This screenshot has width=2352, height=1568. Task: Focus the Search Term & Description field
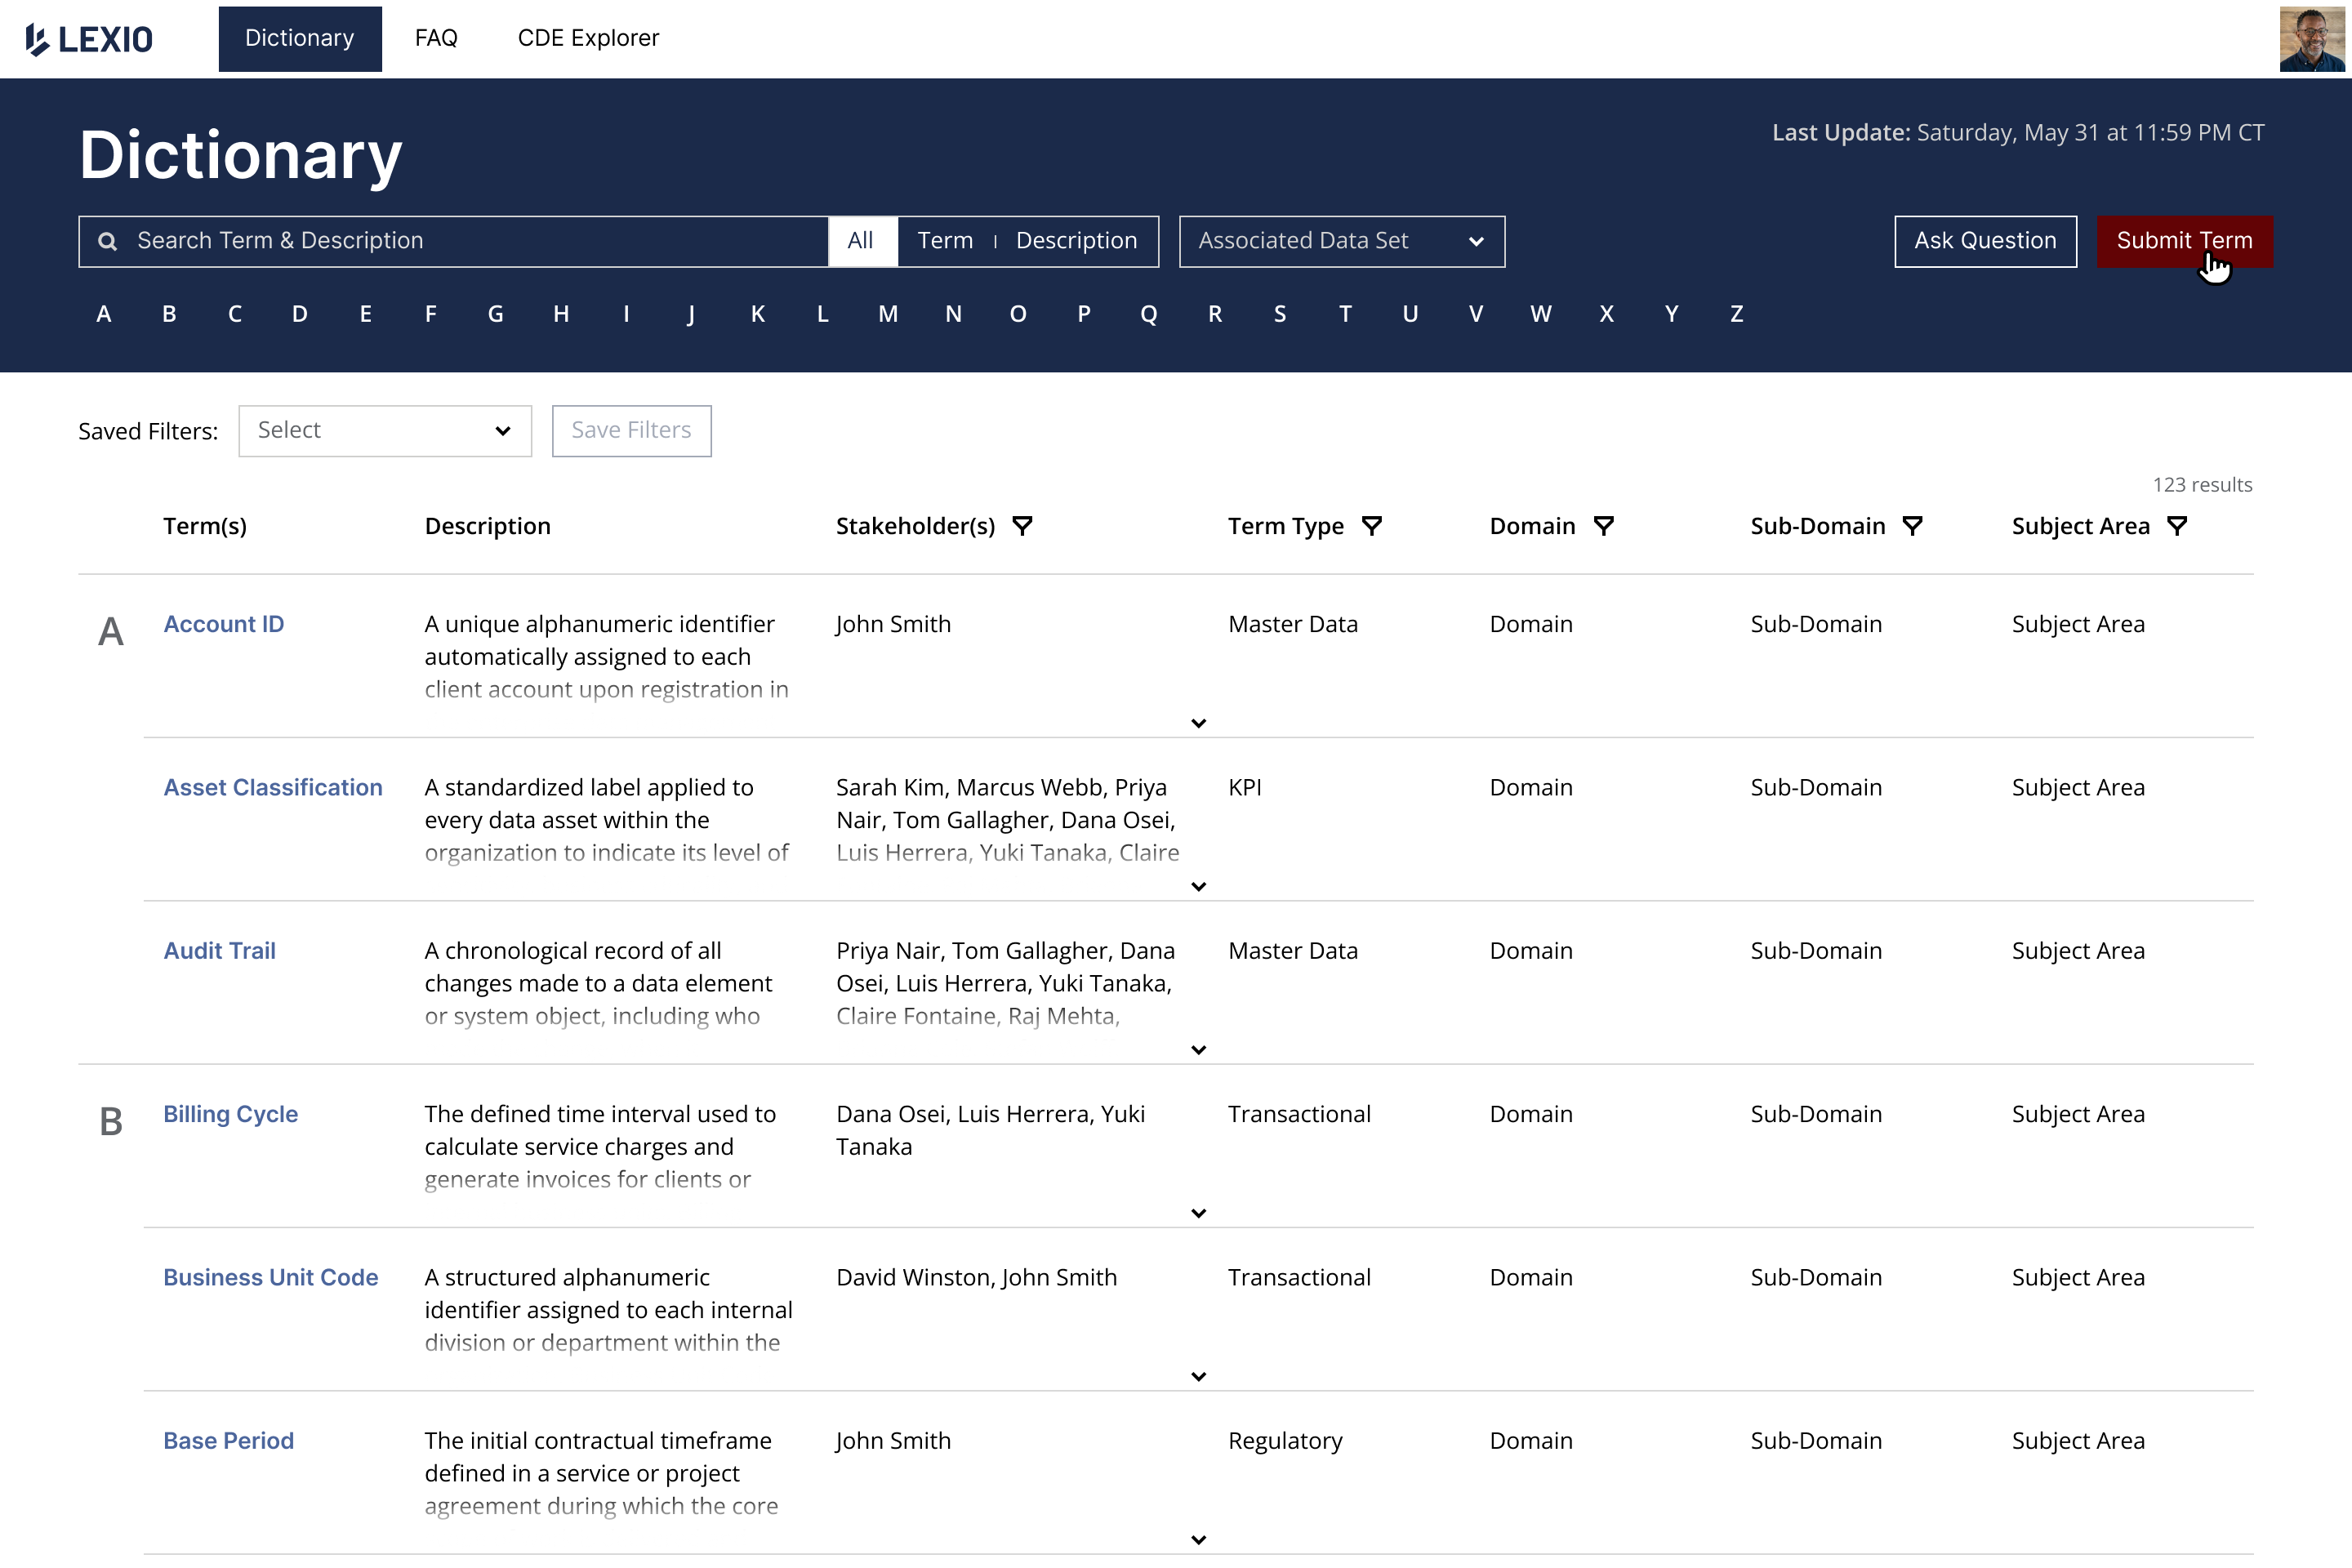(453, 241)
